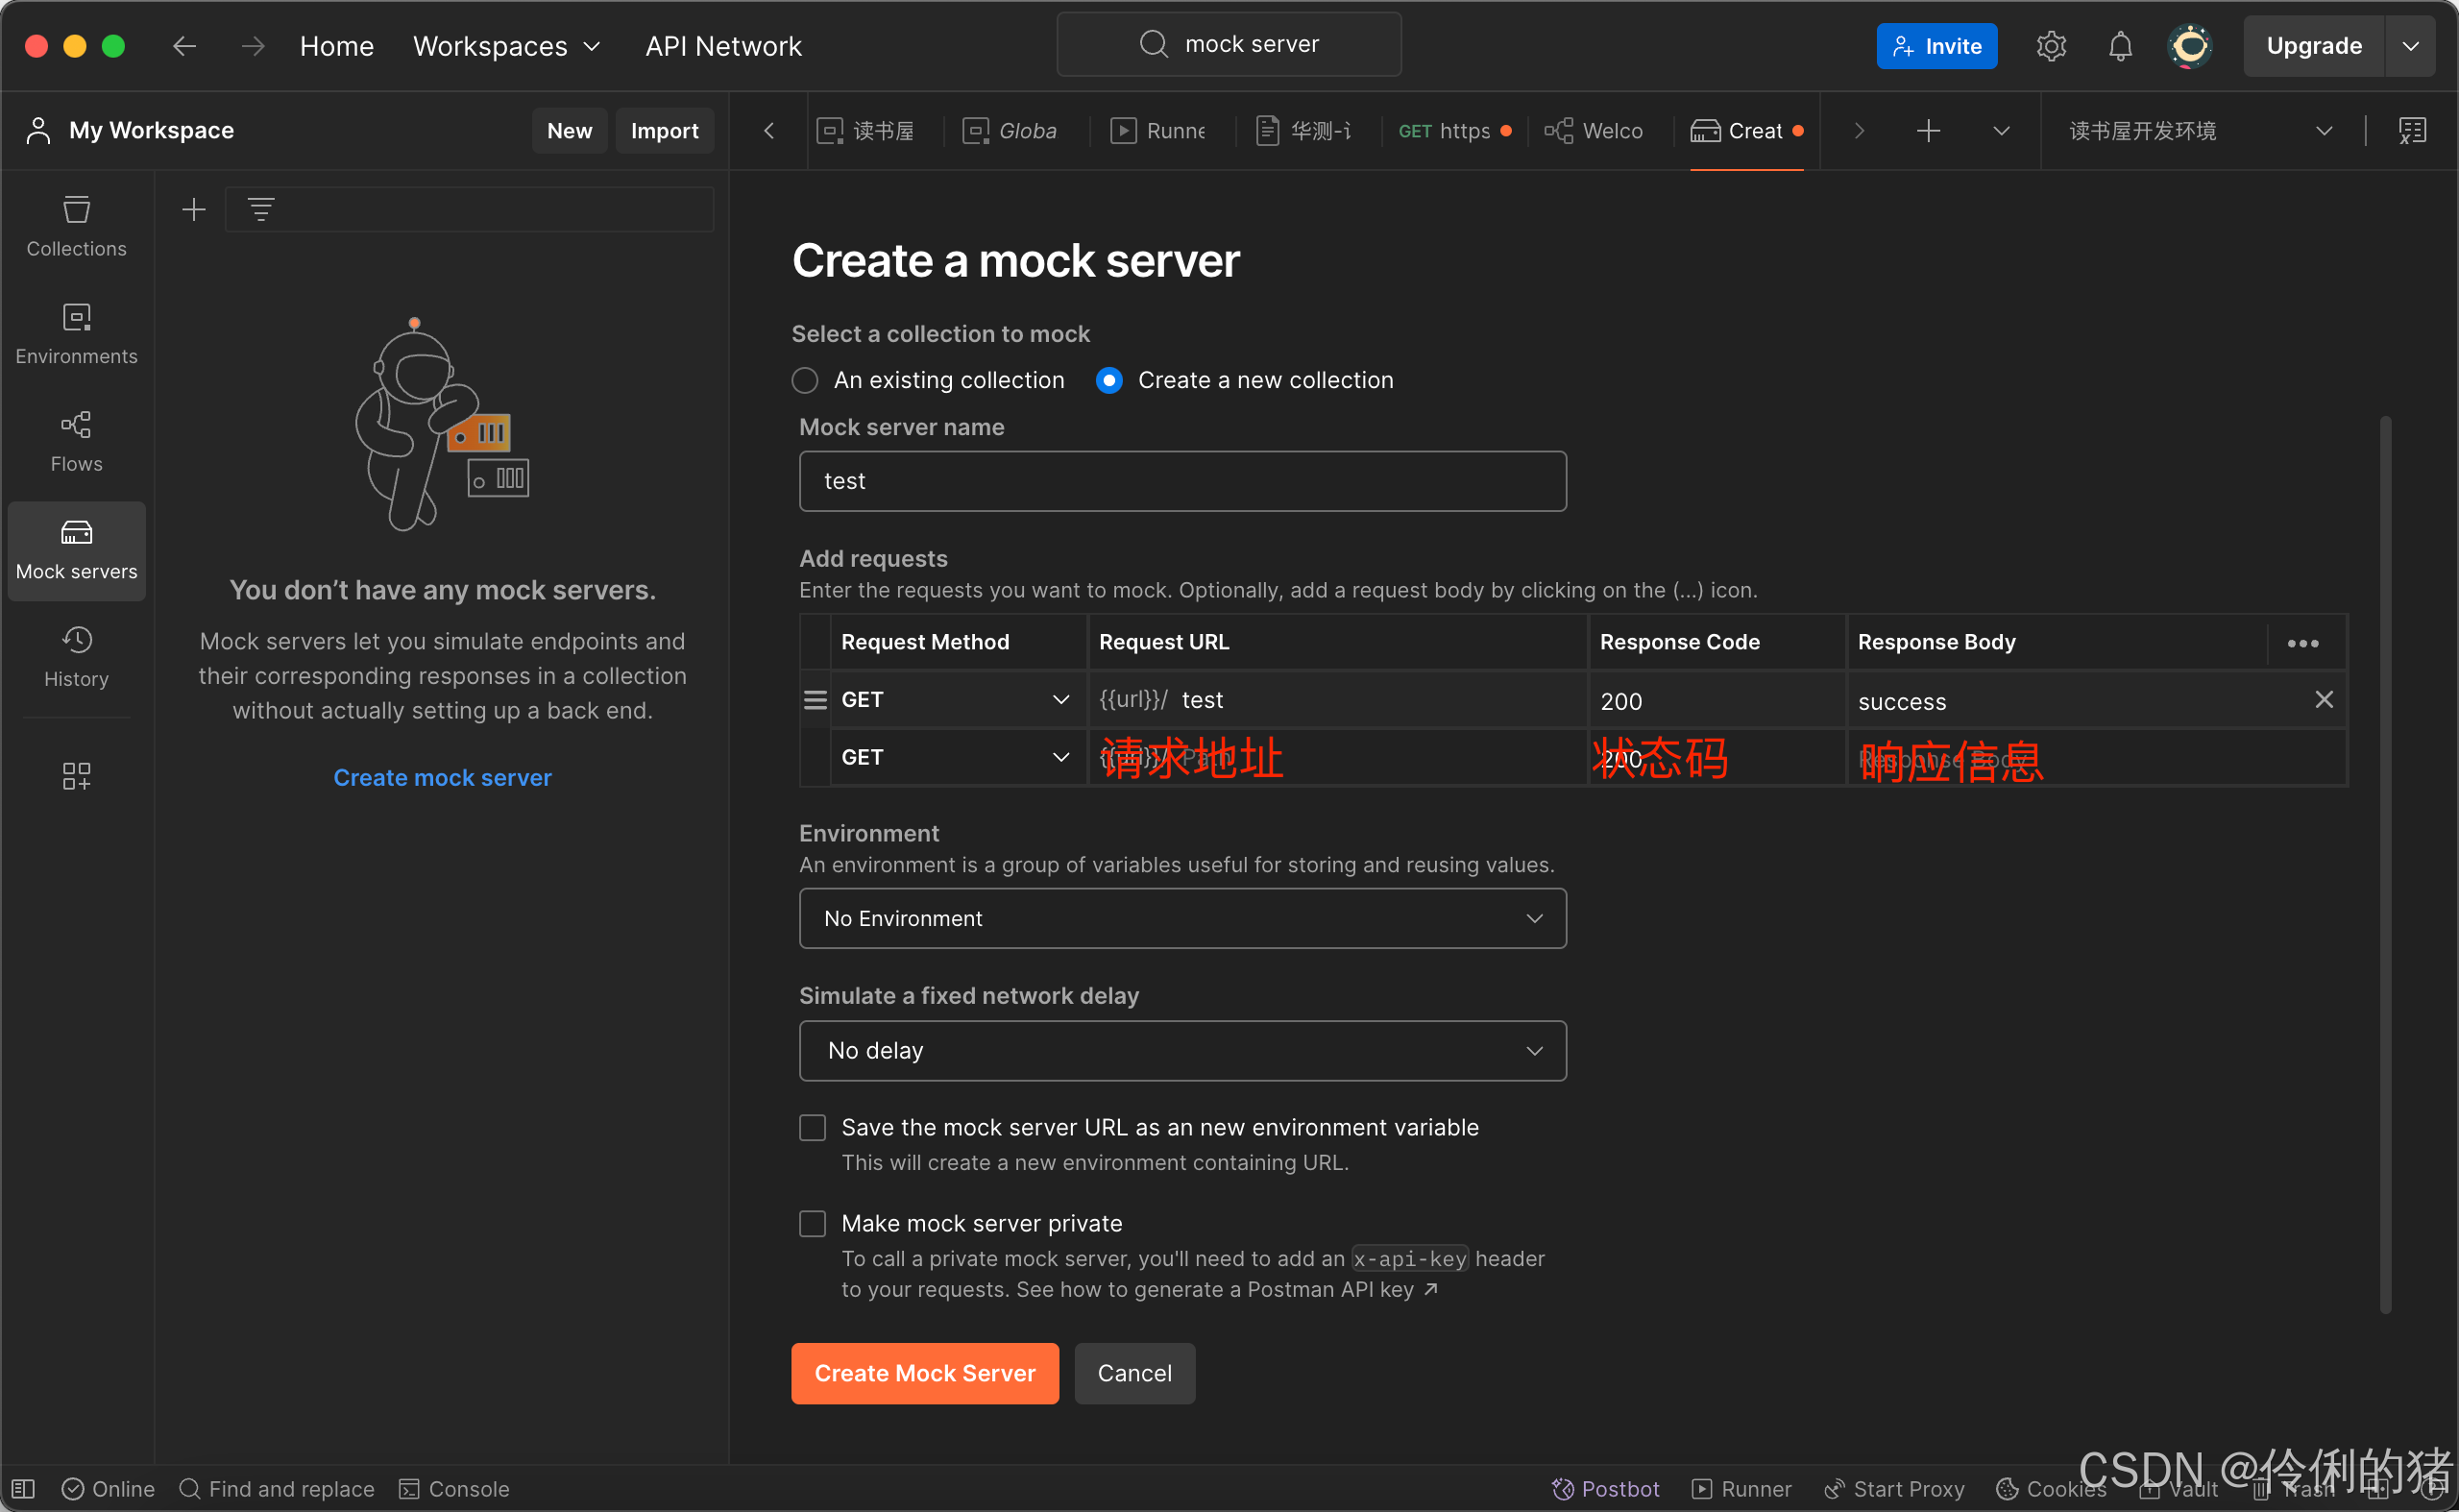2459x1512 pixels.
Task: Open the Runner from the status bar
Action: coord(1741,1488)
